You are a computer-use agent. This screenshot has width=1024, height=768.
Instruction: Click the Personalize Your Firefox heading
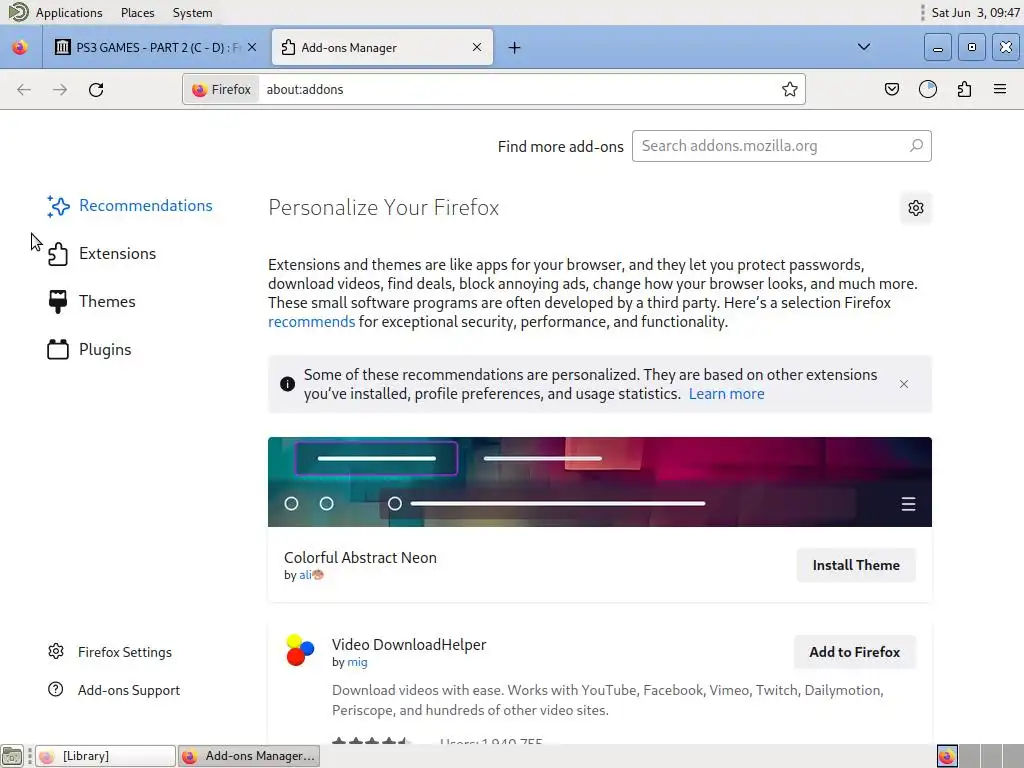tap(383, 208)
